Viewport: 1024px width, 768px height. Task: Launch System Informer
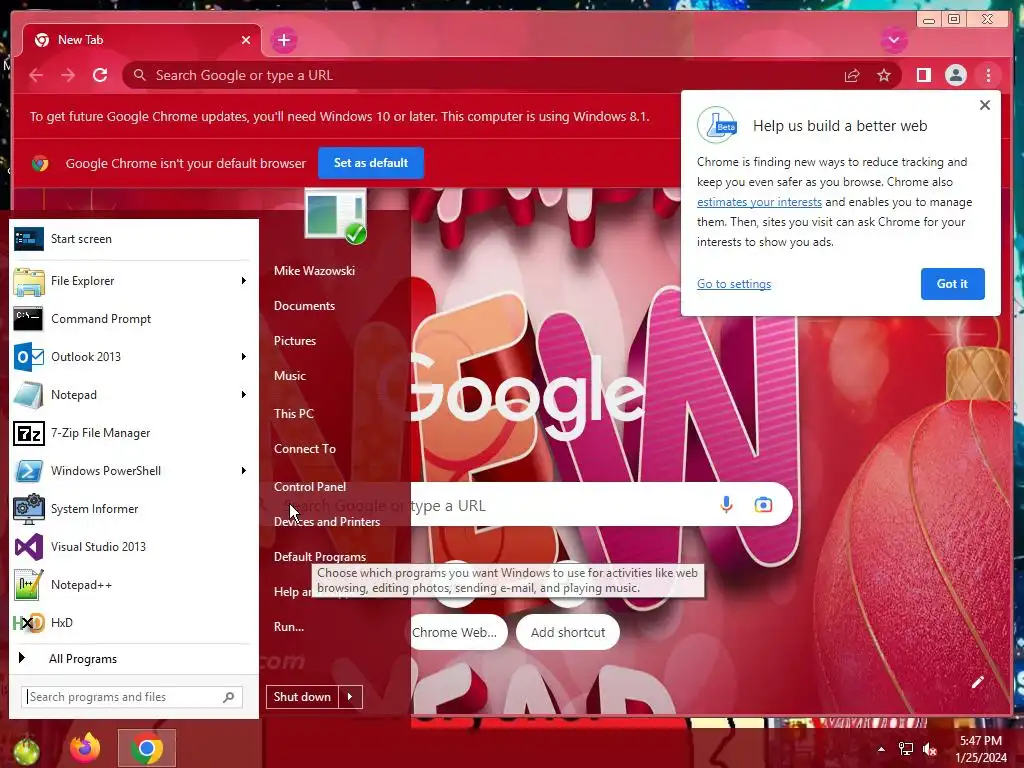(x=134, y=509)
